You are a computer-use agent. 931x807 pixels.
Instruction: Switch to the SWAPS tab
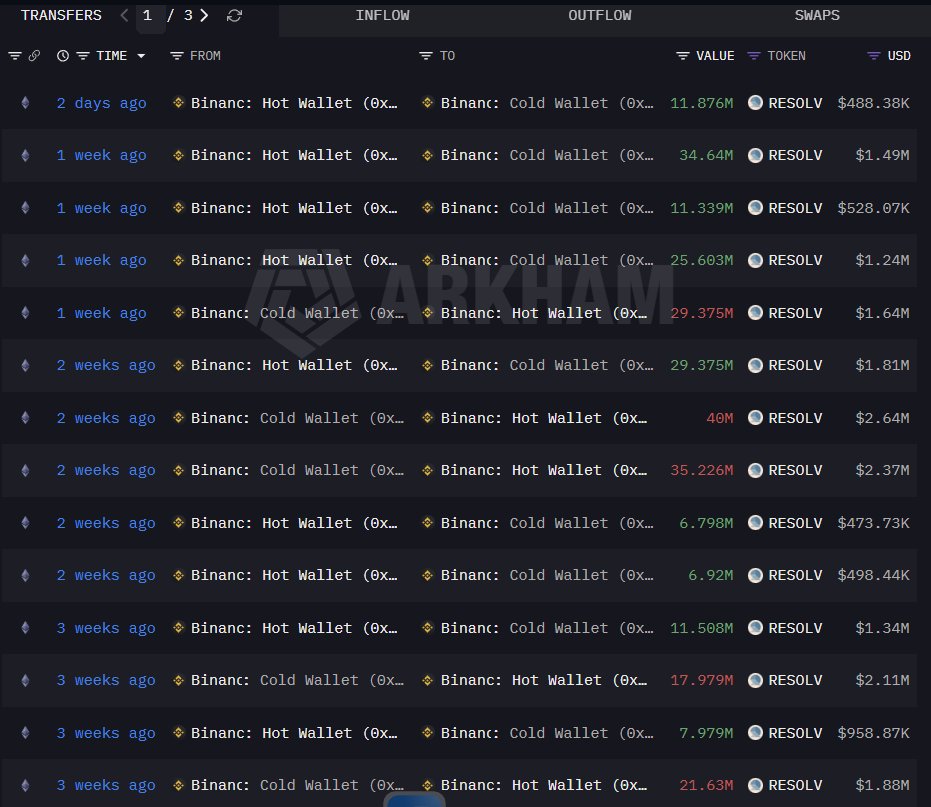(817, 15)
